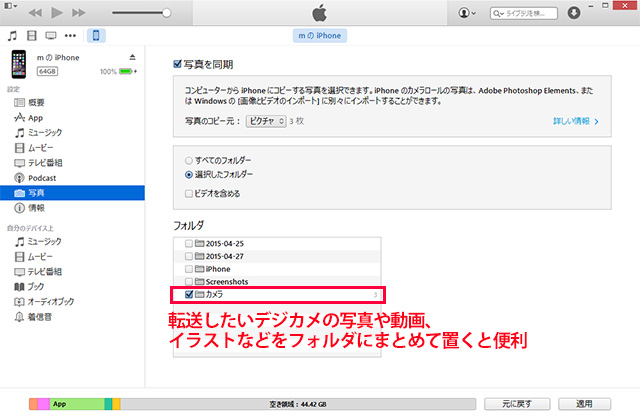Click the library search field
Viewport: 640px width, 420px height.
524,13
